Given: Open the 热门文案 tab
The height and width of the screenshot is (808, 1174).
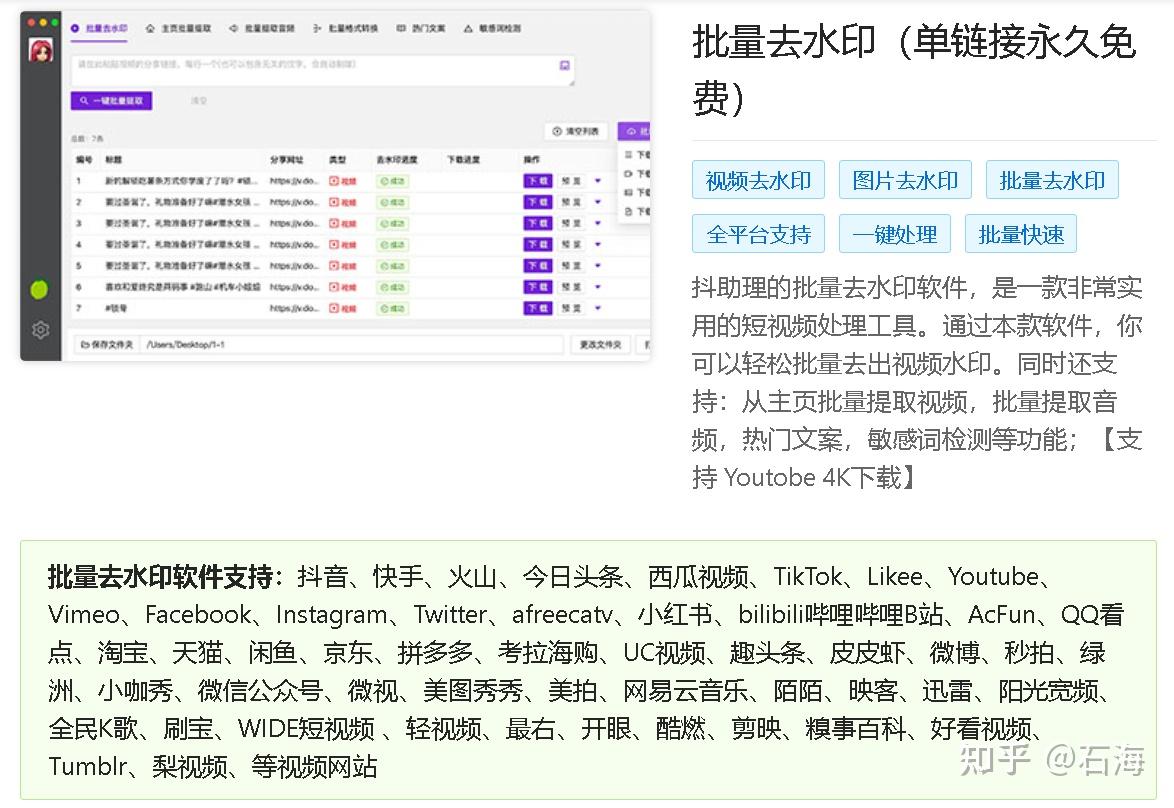Looking at the screenshot, I should pos(422,28).
